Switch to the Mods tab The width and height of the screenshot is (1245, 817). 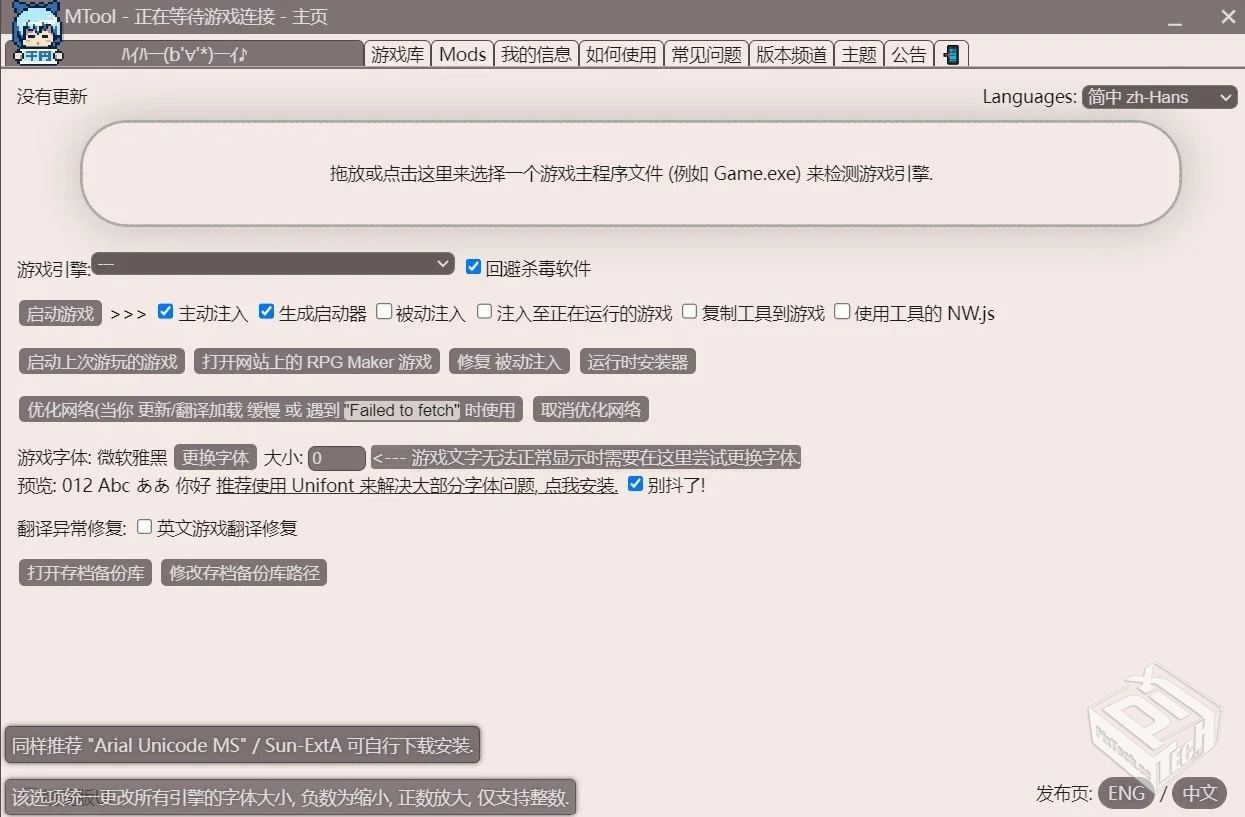point(462,54)
